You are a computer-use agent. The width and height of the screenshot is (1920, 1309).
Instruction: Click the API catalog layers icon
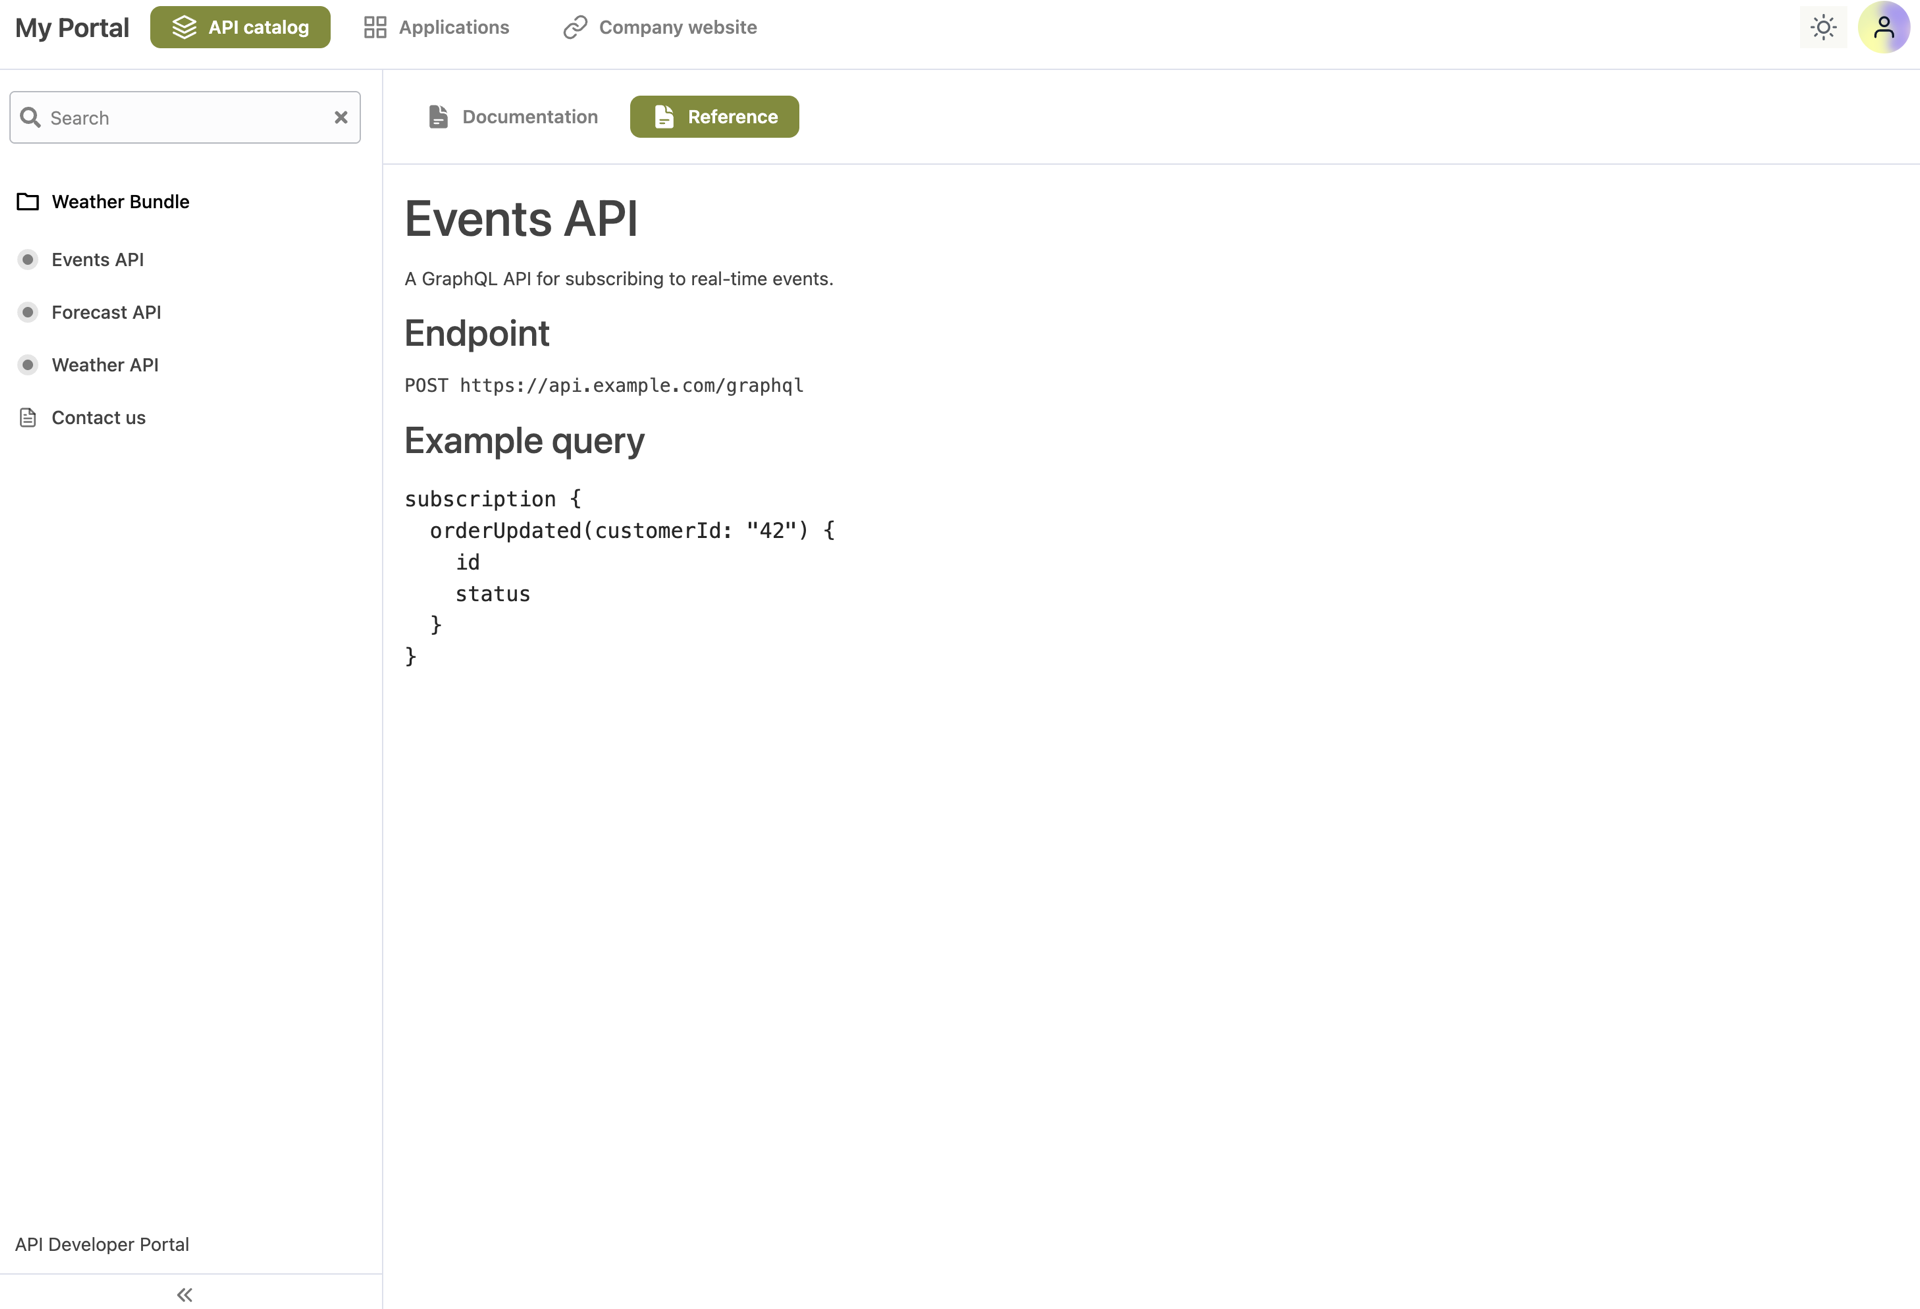[x=184, y=27]
